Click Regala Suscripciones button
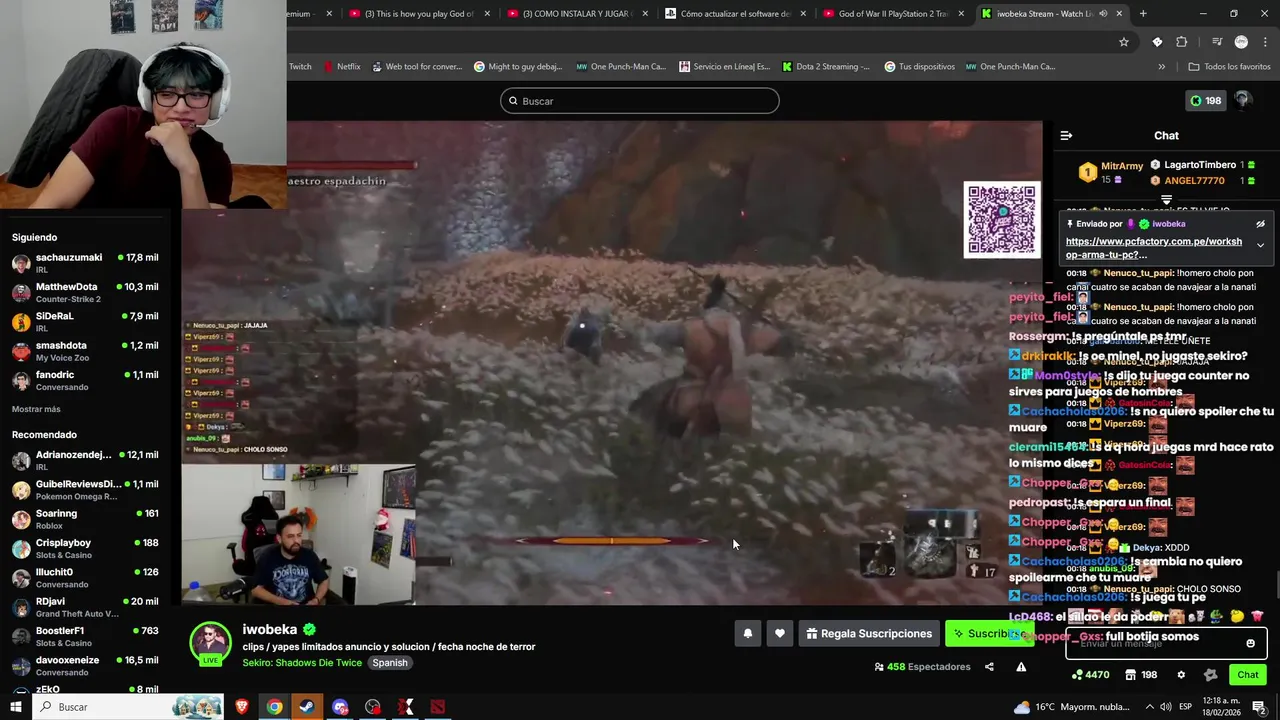The image size is (1280, 720). [x=868, y=633]
